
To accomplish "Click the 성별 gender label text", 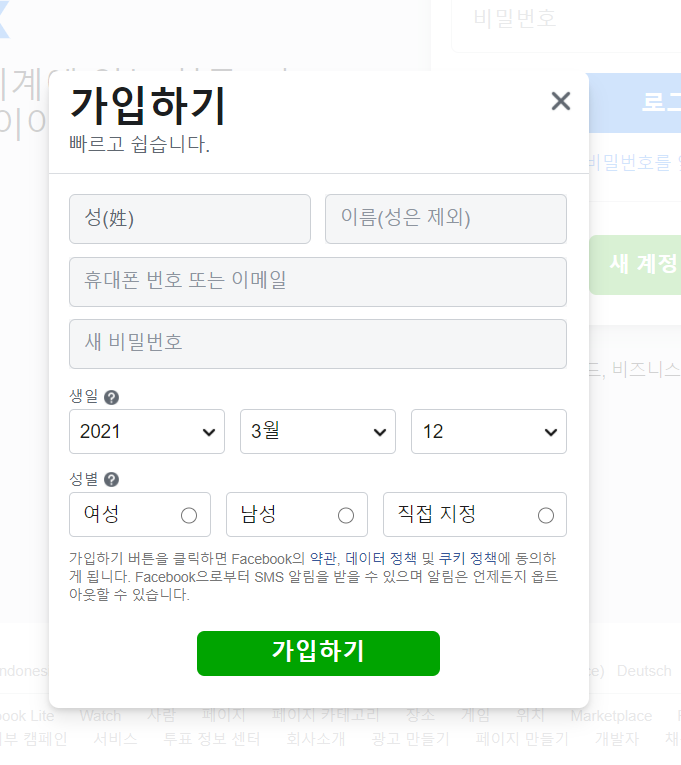I will (x=84, y=479).
